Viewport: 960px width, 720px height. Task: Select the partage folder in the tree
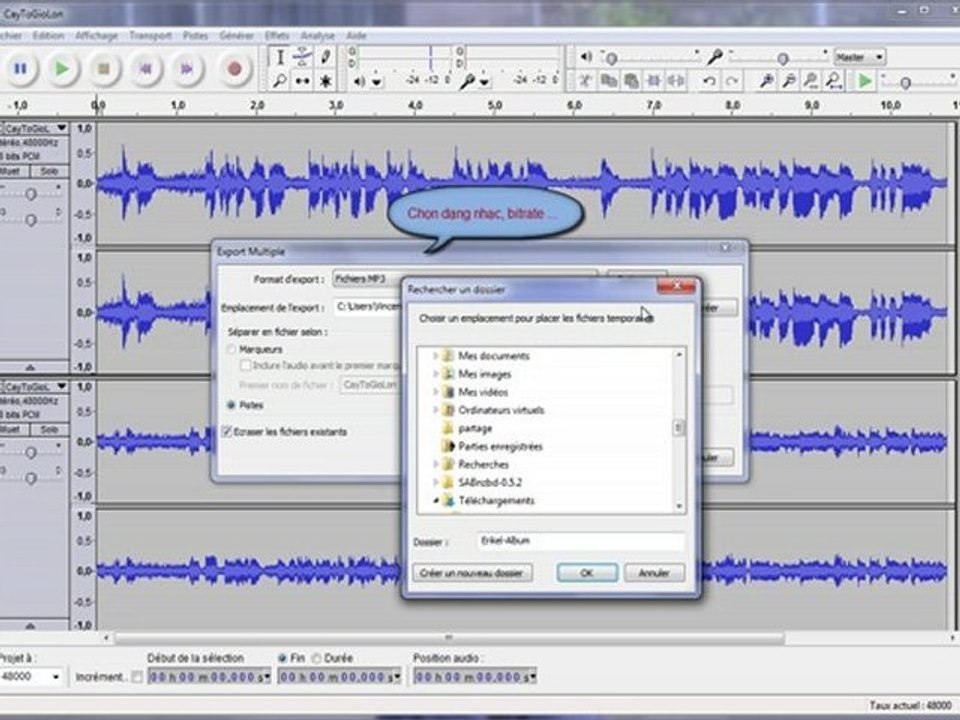coord(474,428)
